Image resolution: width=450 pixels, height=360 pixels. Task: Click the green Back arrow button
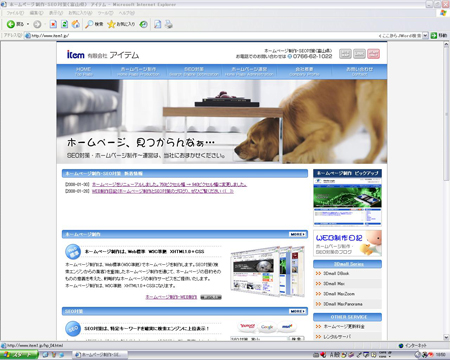click(x=11, y=24)
